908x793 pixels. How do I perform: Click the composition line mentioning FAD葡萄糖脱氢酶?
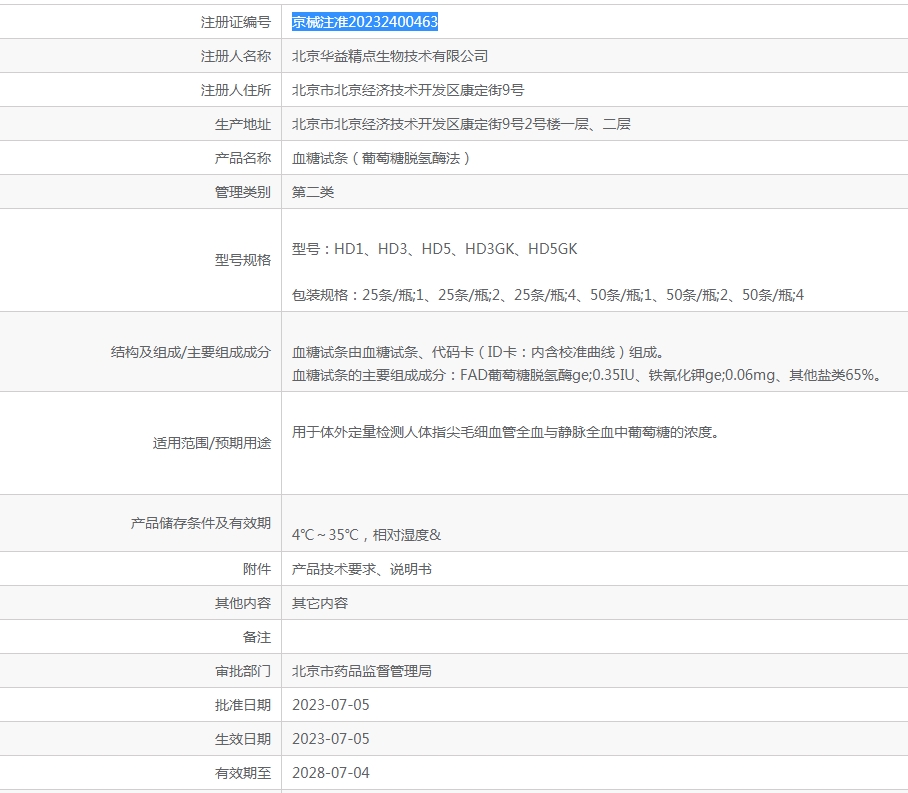coord(587,375)
